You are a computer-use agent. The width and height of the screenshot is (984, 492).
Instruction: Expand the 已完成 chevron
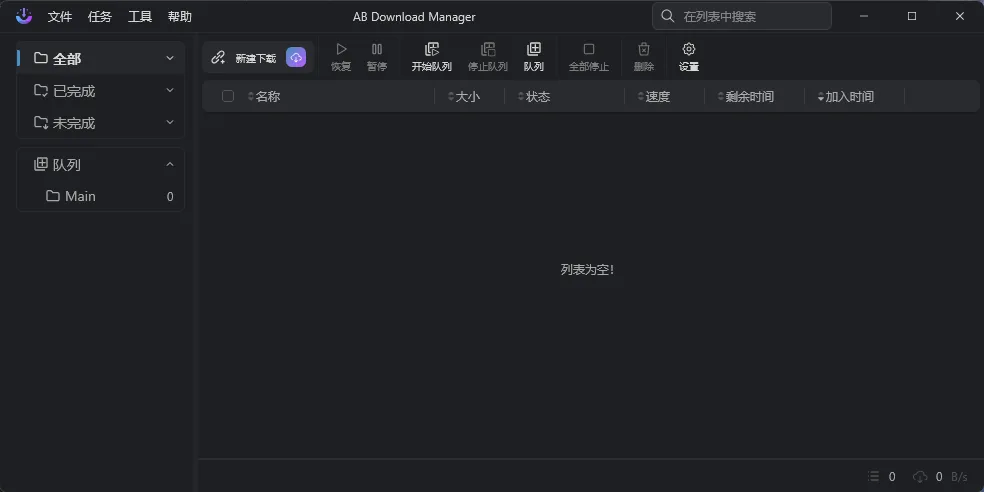pyautogui.click(x=170, y=90)
